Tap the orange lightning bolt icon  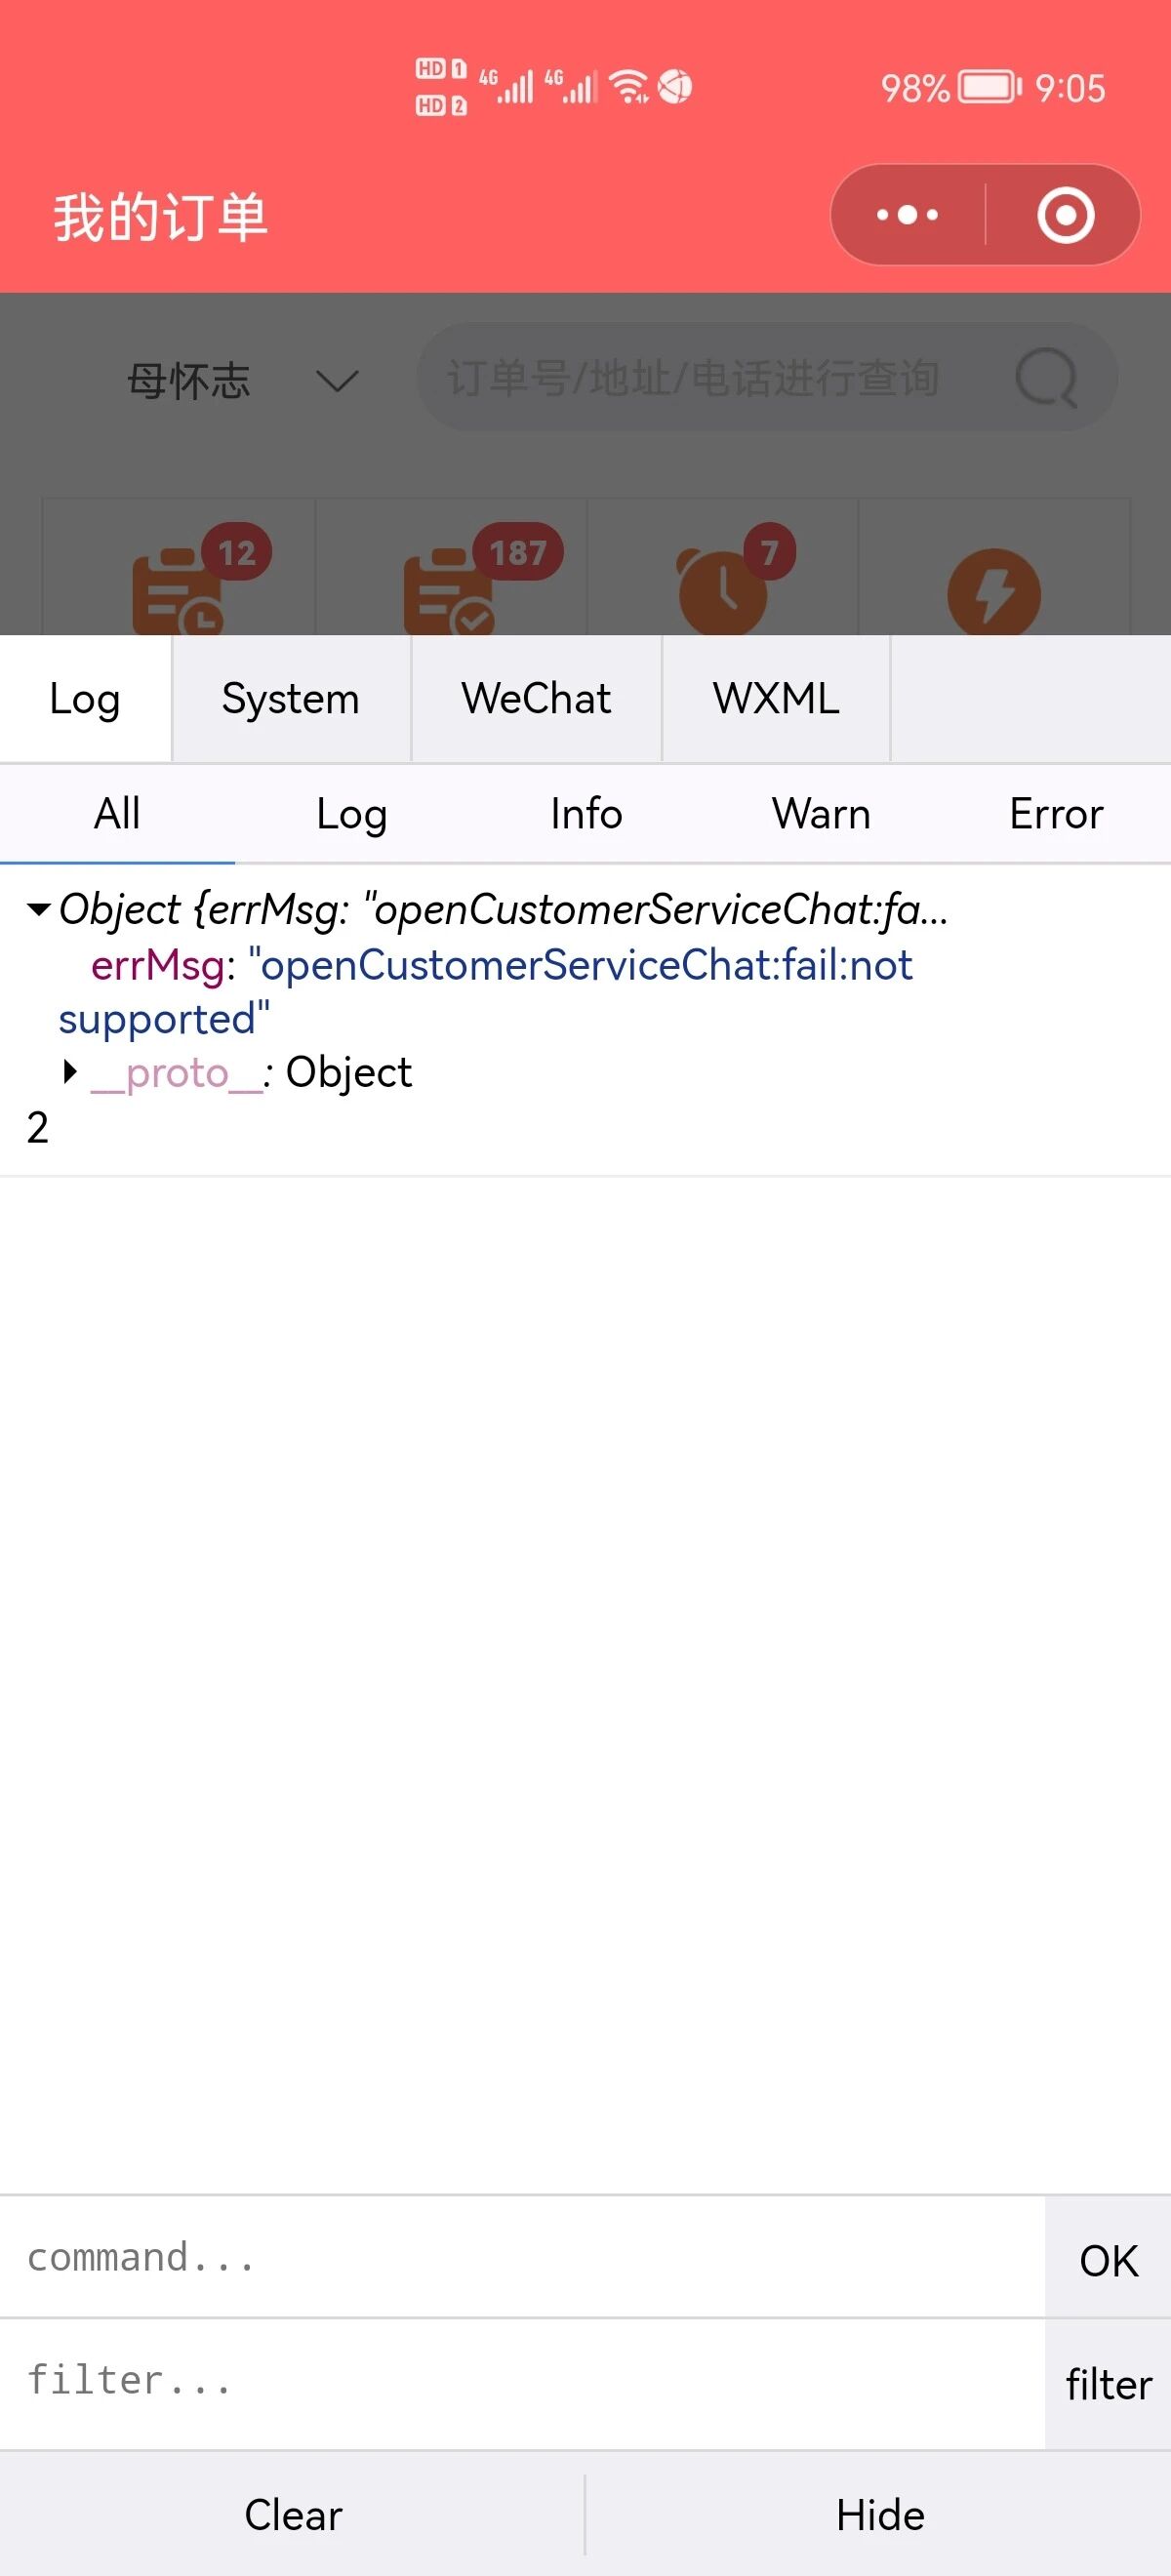[x=994, y=592]
